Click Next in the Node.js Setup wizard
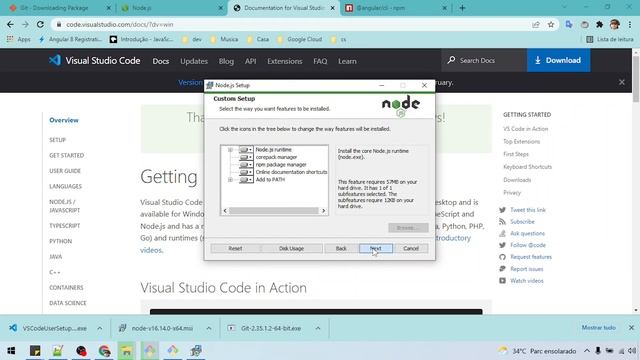Viewport: 640px width, 360px height. pyautogui.click(x=376, y=248)
